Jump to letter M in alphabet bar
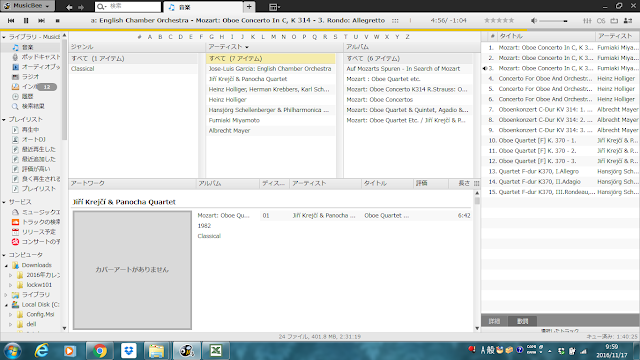The image size is (640, 360). click(x=273, y=37)
